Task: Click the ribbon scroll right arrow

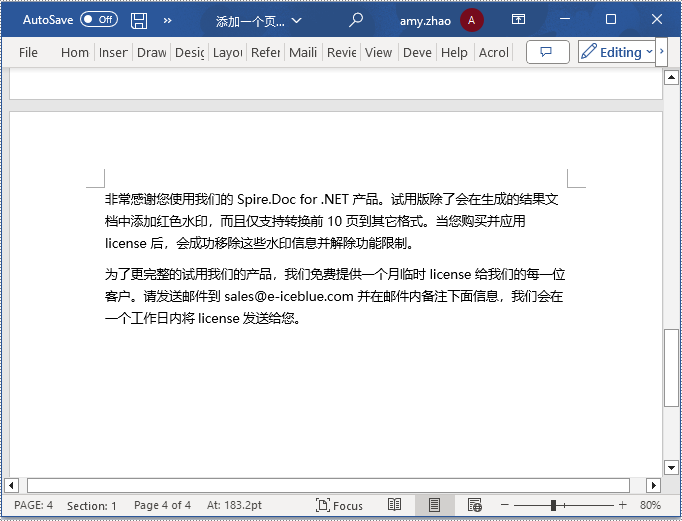Action: click(x=661, y=52)
